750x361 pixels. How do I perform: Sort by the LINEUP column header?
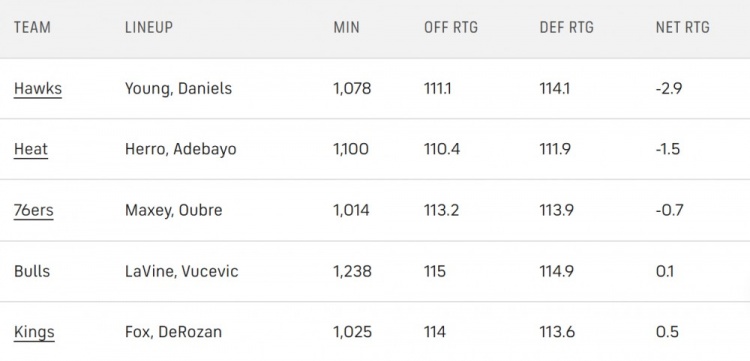tap(149, 27)
